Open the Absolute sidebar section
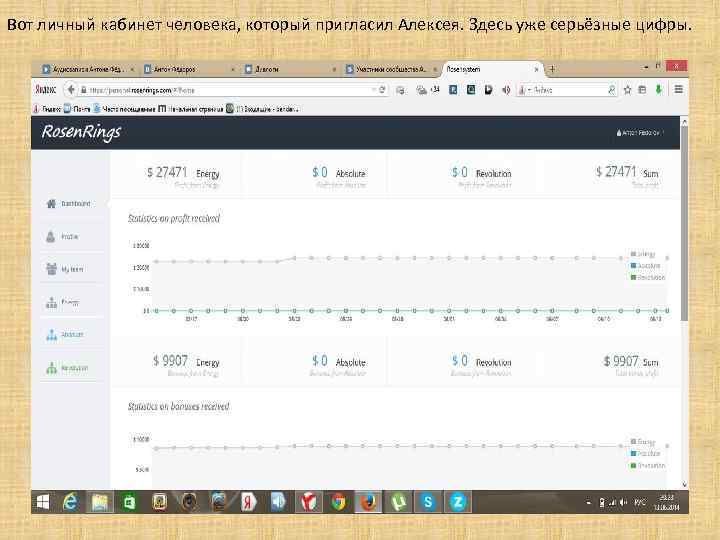 (65, 335)
